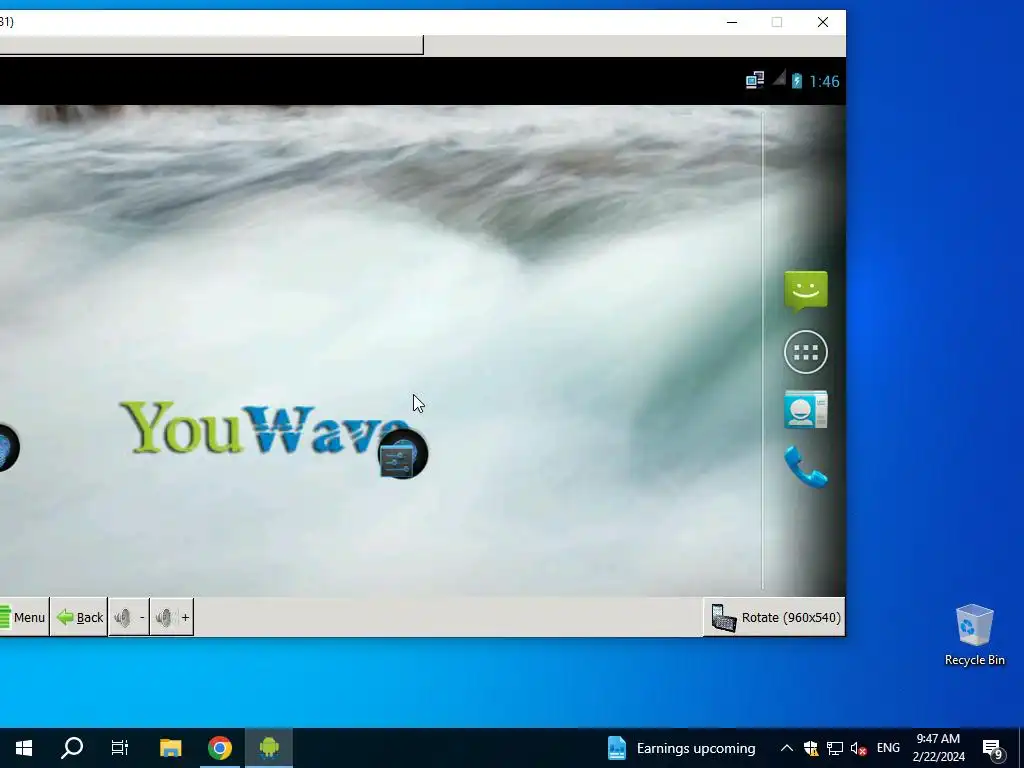Select the Recycle Bin desktop icon

pyautogui.click(x=974, y=635)
